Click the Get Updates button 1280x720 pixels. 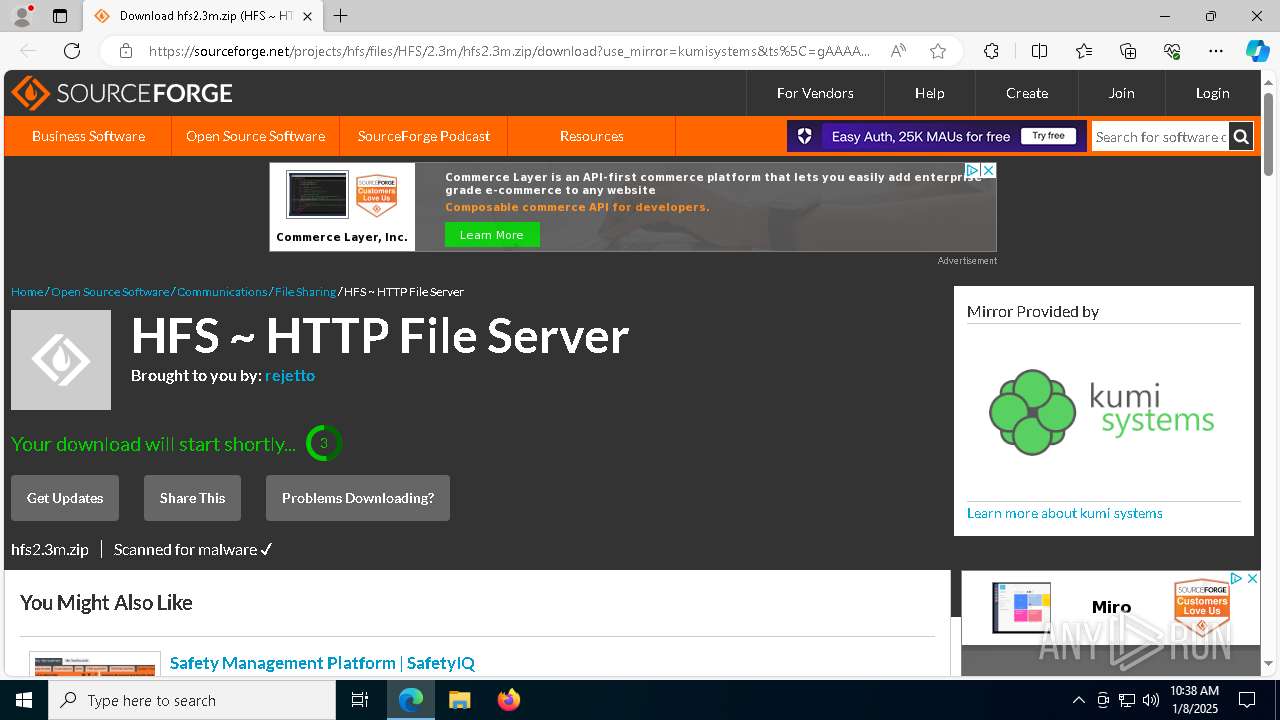(65, 498)
